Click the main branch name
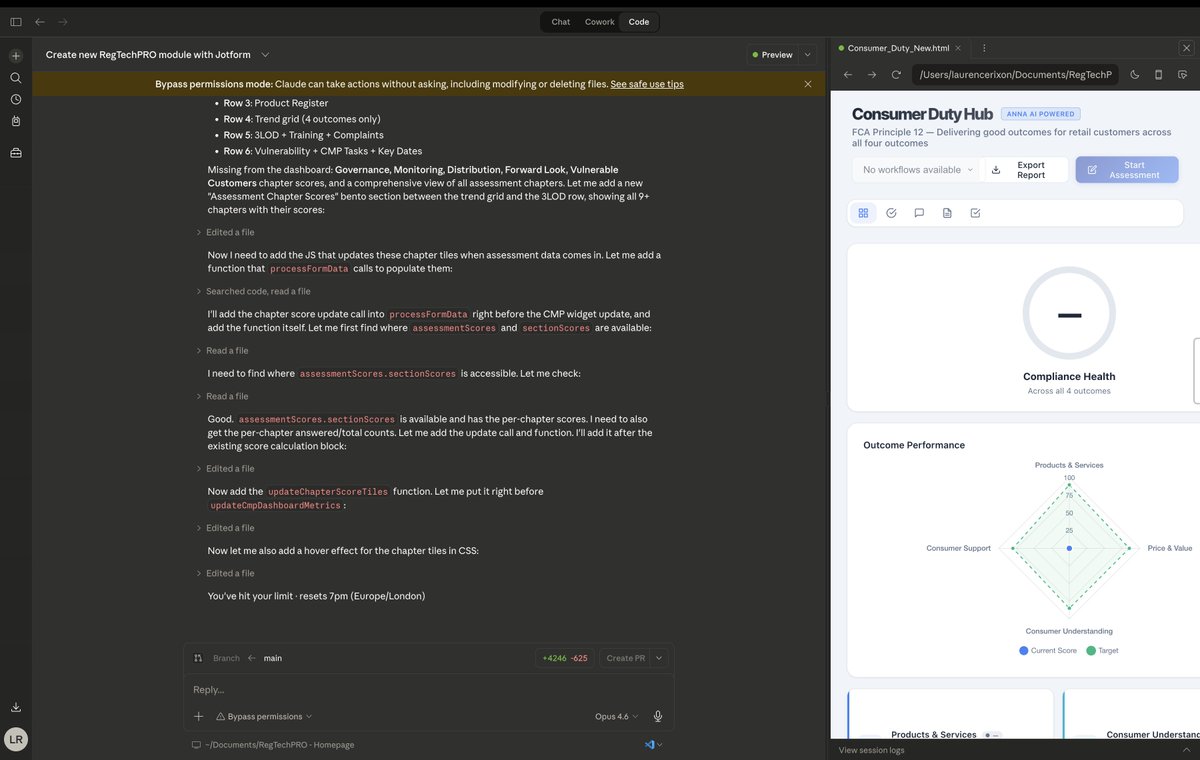Viewport: 1200px width, 760px height. tap(272, 658)
